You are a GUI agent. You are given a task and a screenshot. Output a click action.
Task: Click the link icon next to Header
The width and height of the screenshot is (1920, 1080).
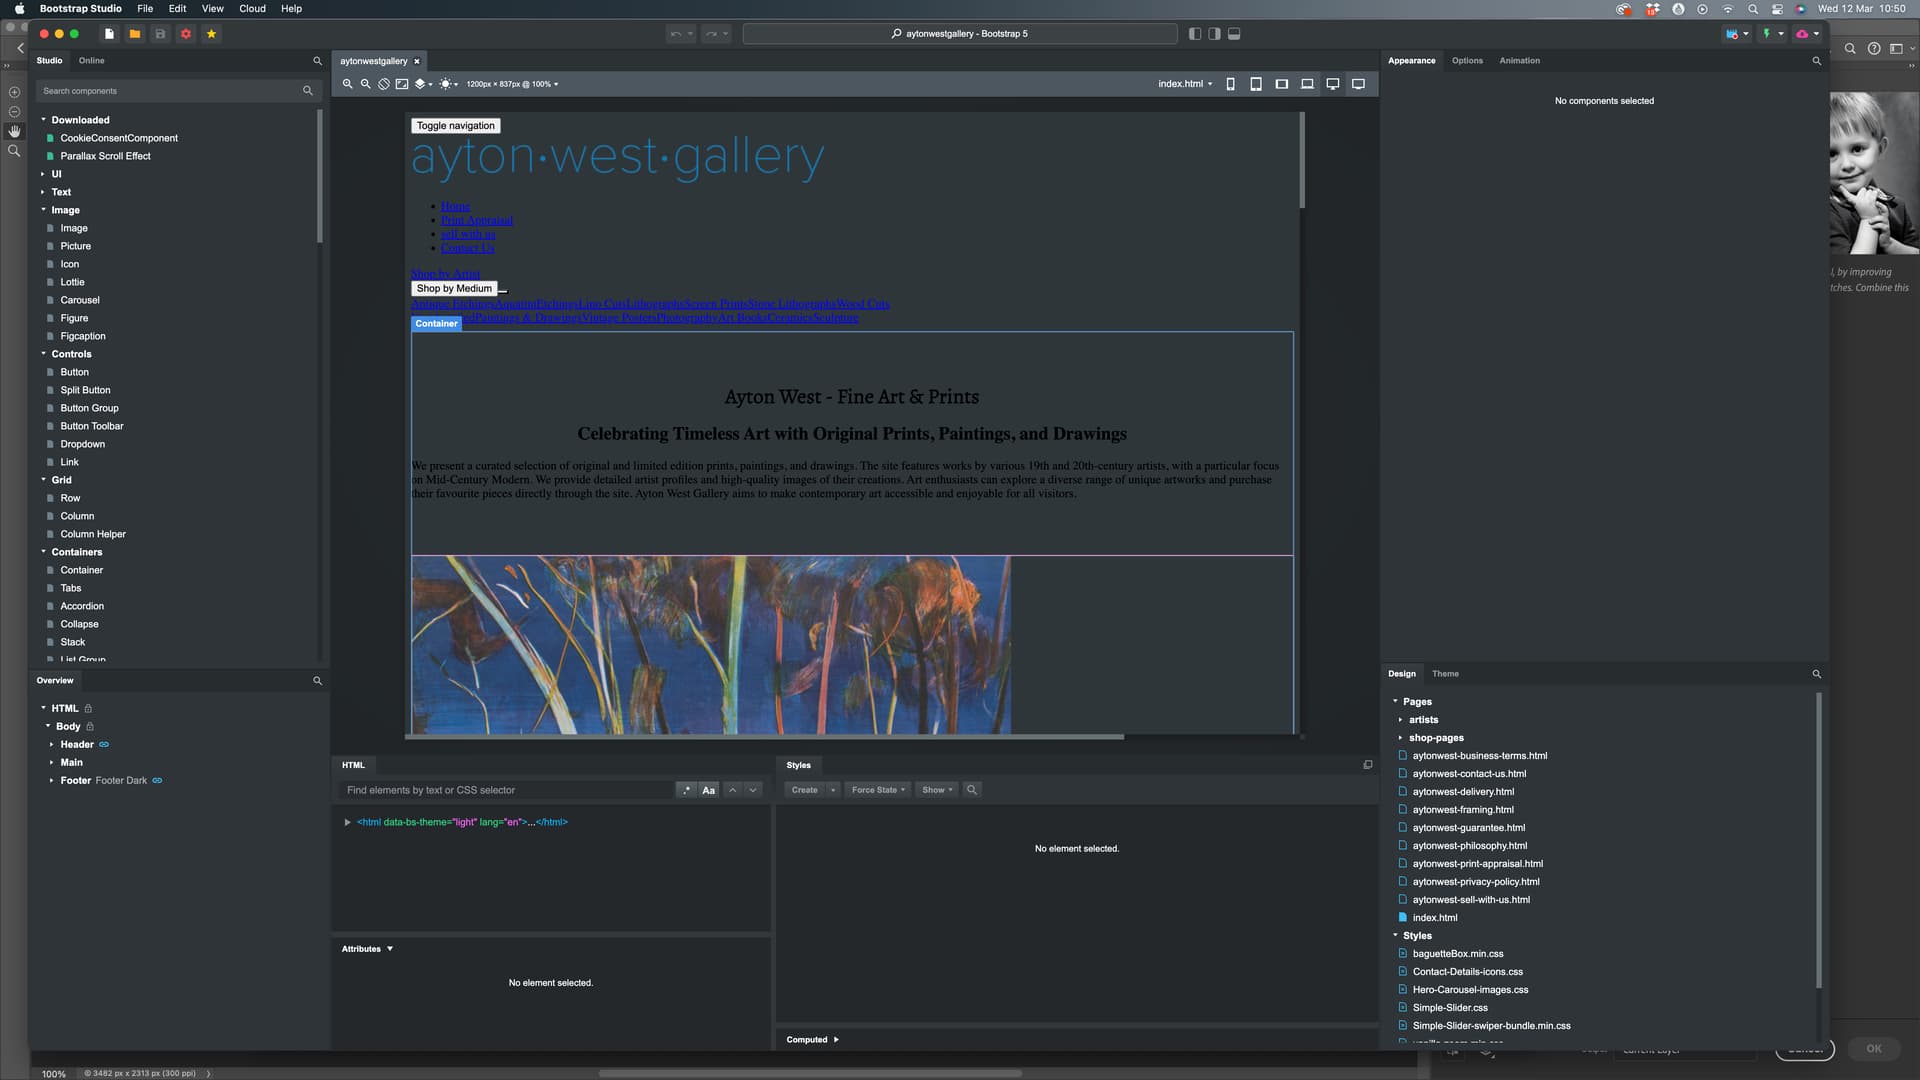click(x=104, y=745)
